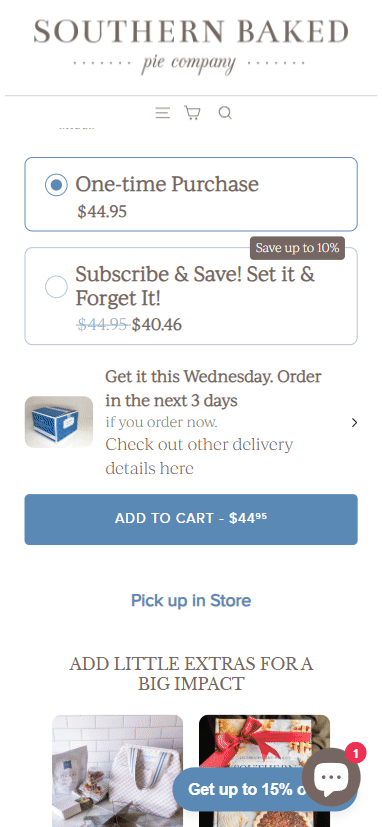Viewport: 382px width, 827px height.
Task: Open the Shopify chat bubble
Action: [331, 777]
